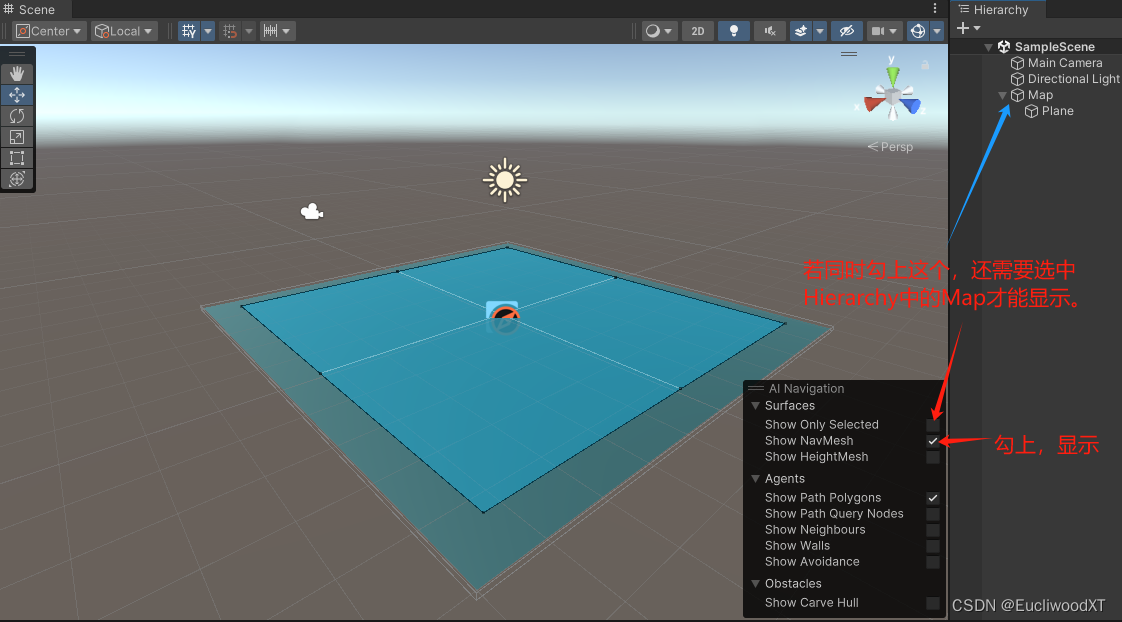The height and width of the screenshot is (622, 1122).
Task: Click the draw mode shading icon
Action: 653,31
